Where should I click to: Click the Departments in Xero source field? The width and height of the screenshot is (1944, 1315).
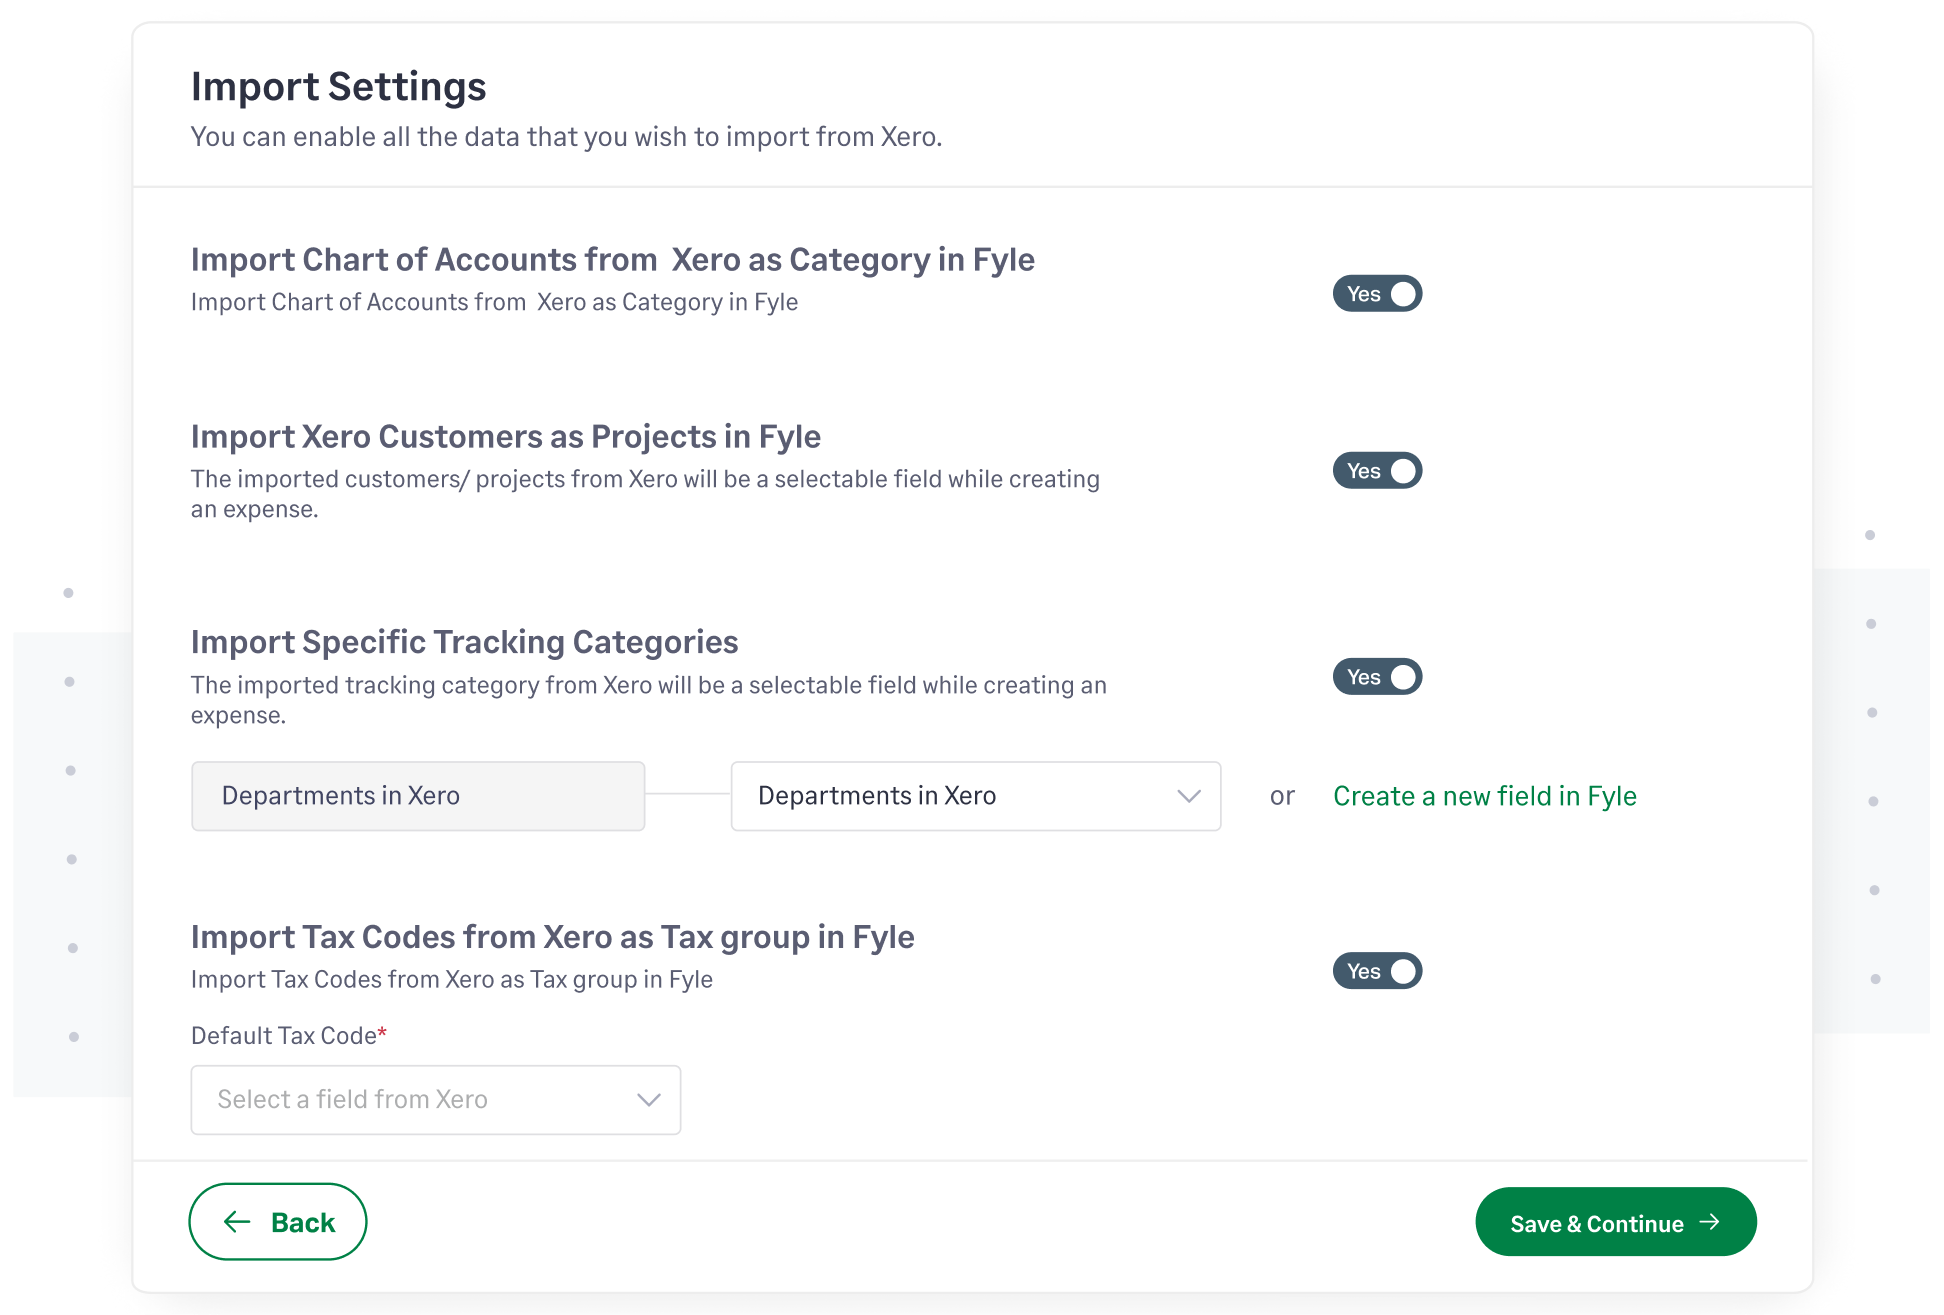417,796
